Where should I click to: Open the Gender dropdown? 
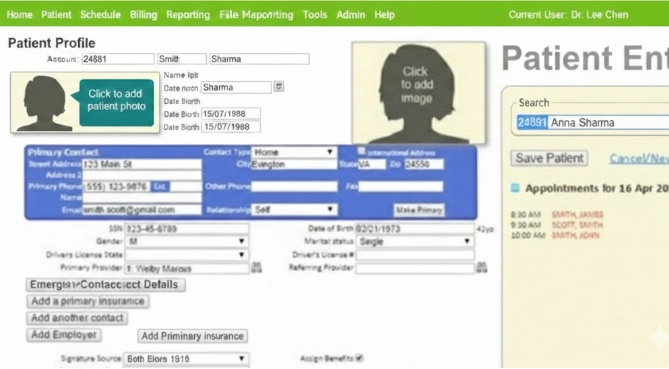[x=187, y=241]
